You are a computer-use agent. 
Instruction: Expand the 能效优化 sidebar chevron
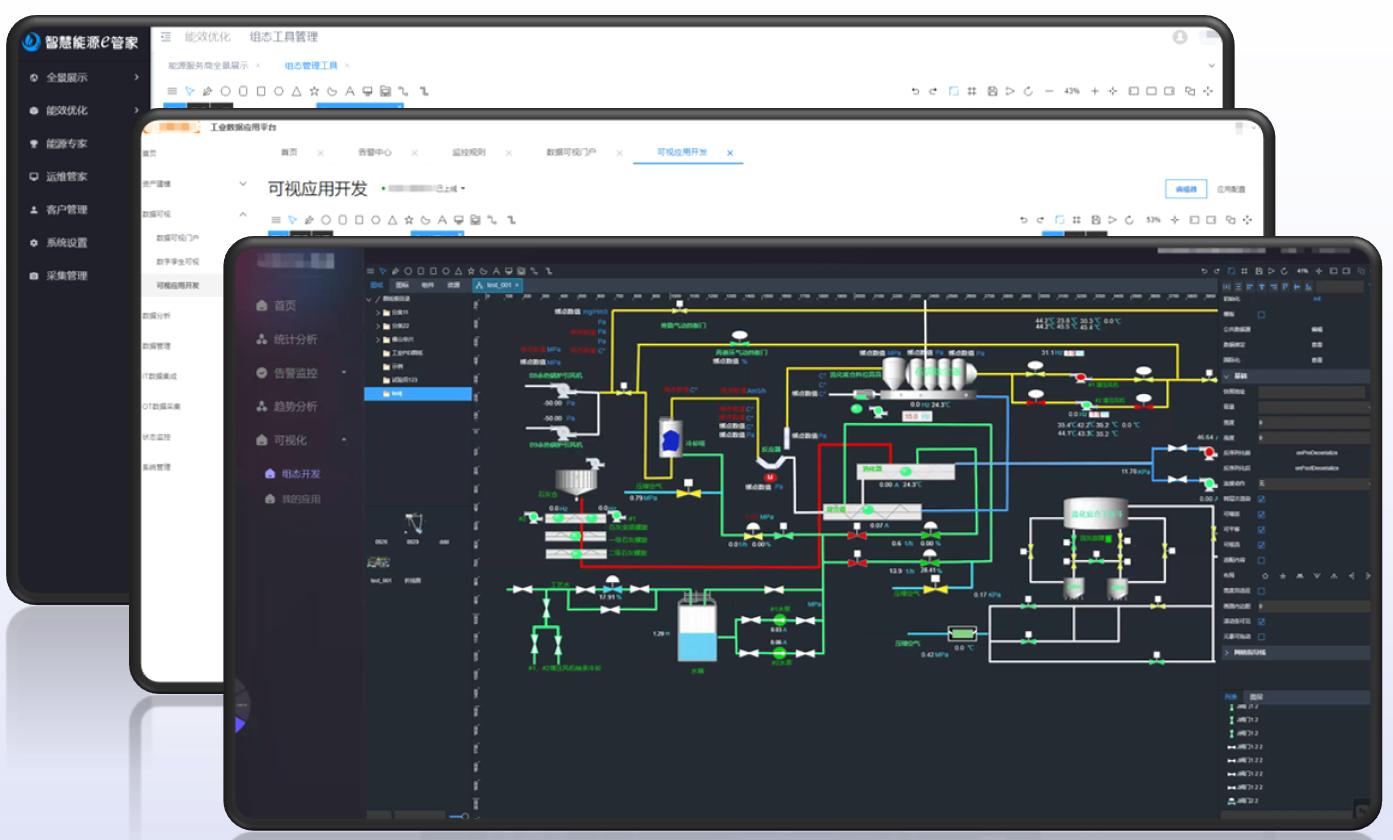136,110
